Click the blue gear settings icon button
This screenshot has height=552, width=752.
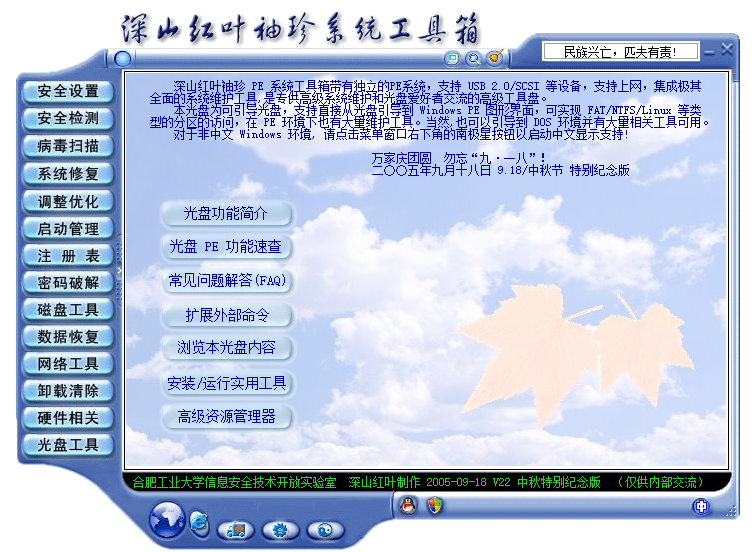tap(281, 530)
